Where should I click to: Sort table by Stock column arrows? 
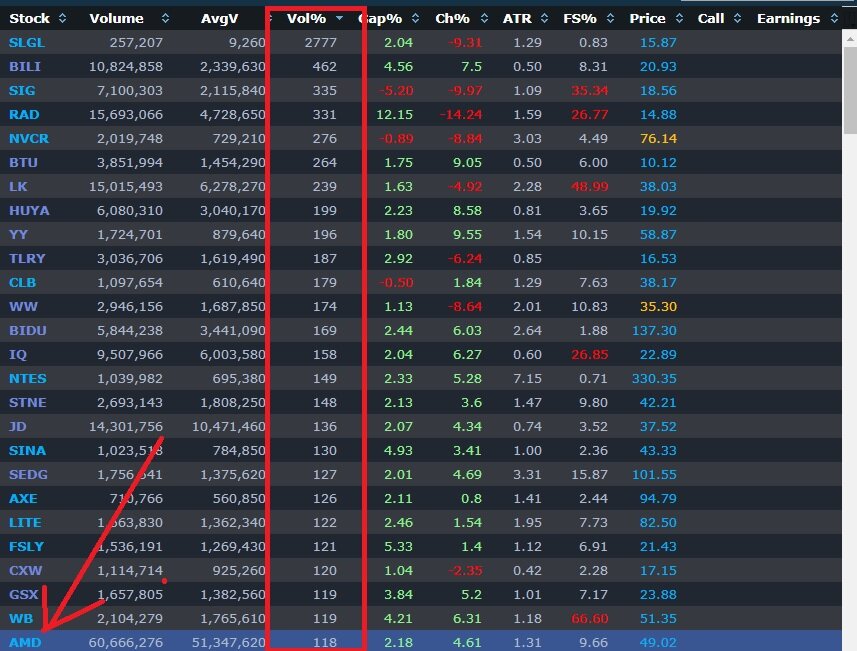62,19
